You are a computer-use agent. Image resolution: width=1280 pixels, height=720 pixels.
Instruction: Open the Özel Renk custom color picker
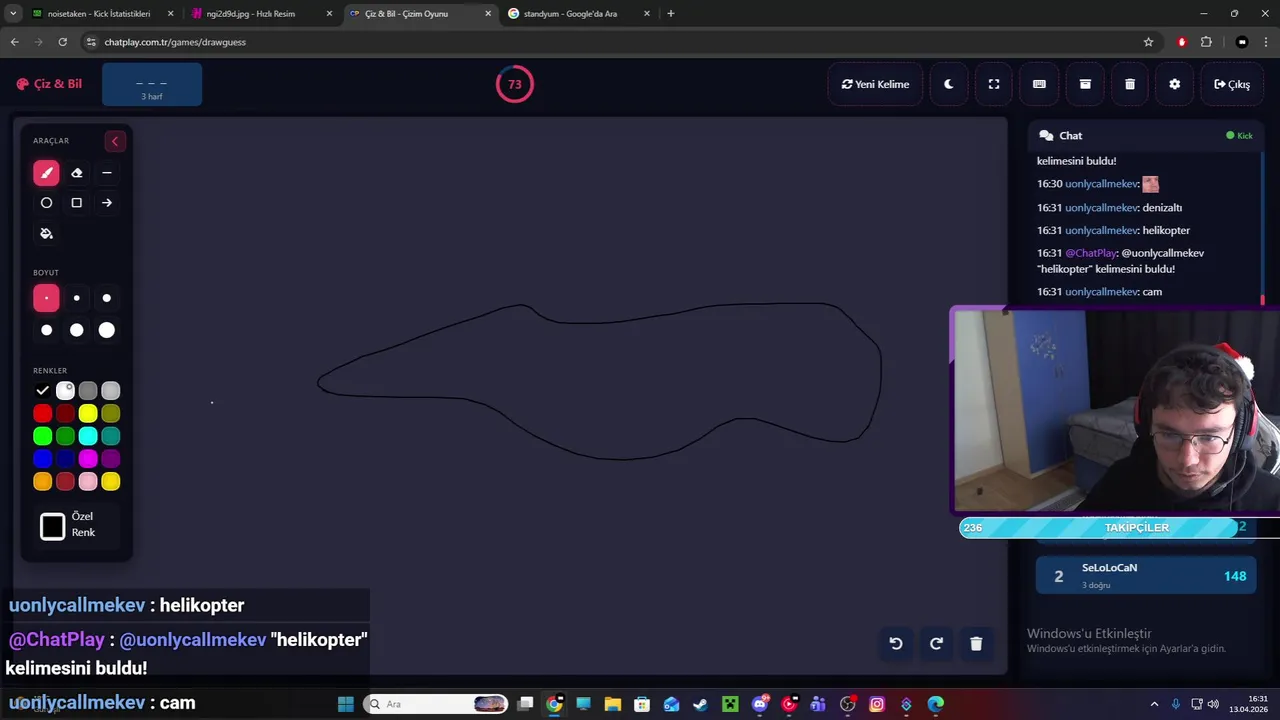(x=52, y=526)
